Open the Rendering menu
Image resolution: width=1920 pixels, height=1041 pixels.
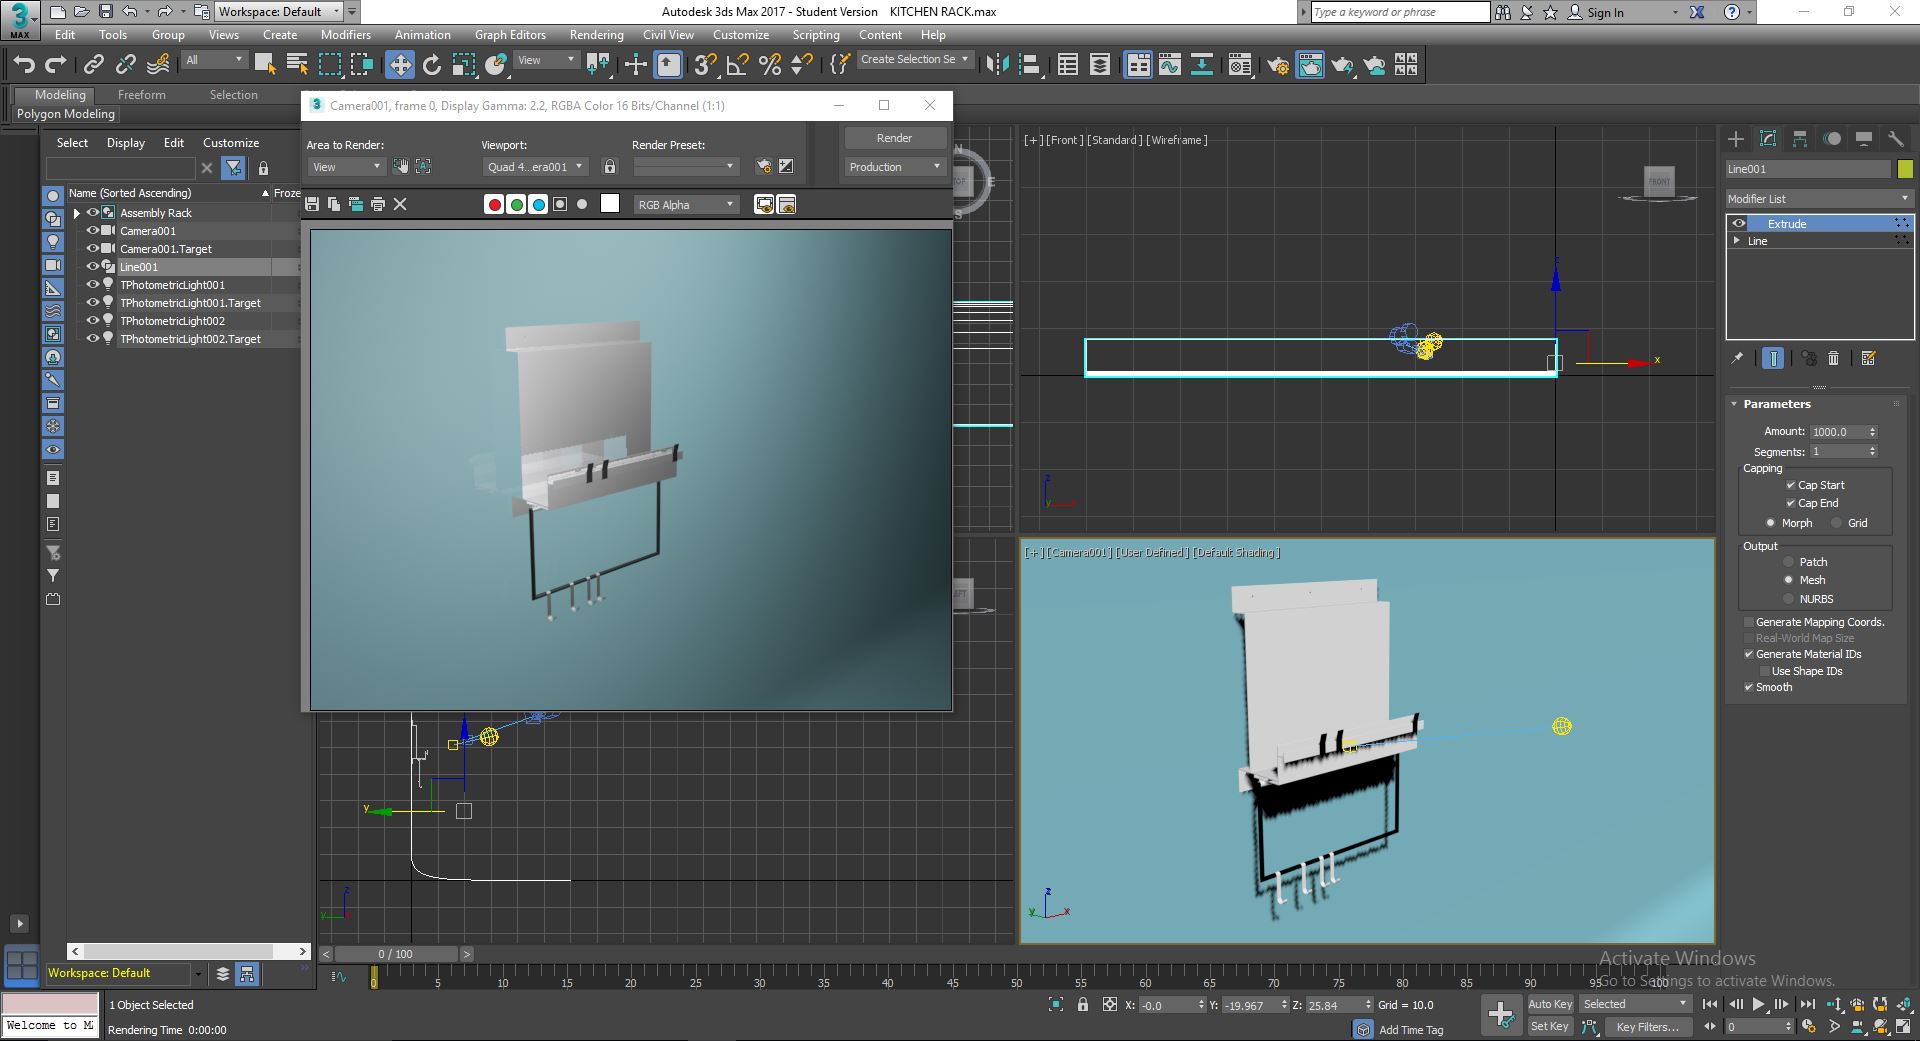(596, 34)
